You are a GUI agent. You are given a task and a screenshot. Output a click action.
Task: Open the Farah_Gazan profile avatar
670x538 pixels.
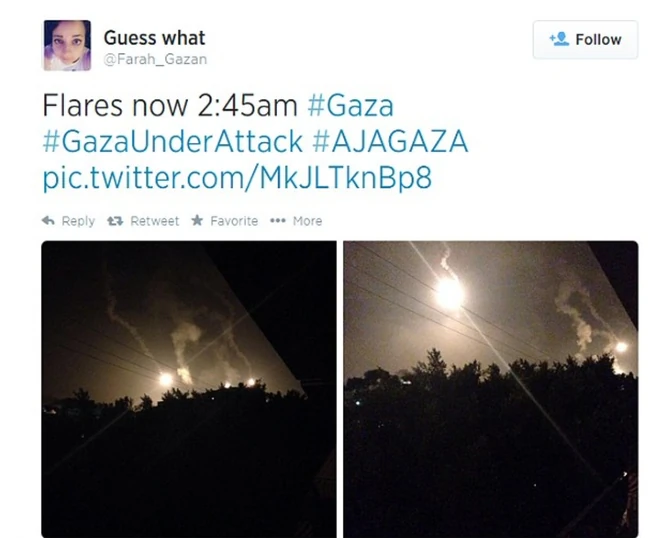tap(67, 45)
